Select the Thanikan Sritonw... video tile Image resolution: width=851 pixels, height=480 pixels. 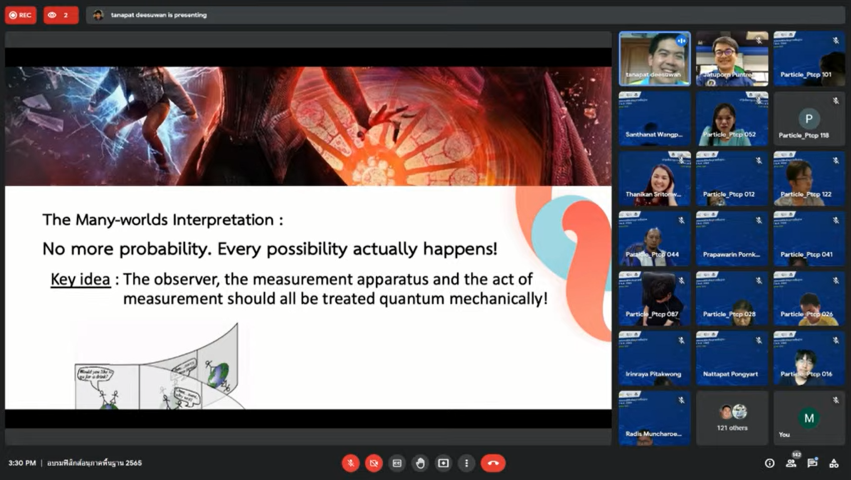tap(655, 179)
